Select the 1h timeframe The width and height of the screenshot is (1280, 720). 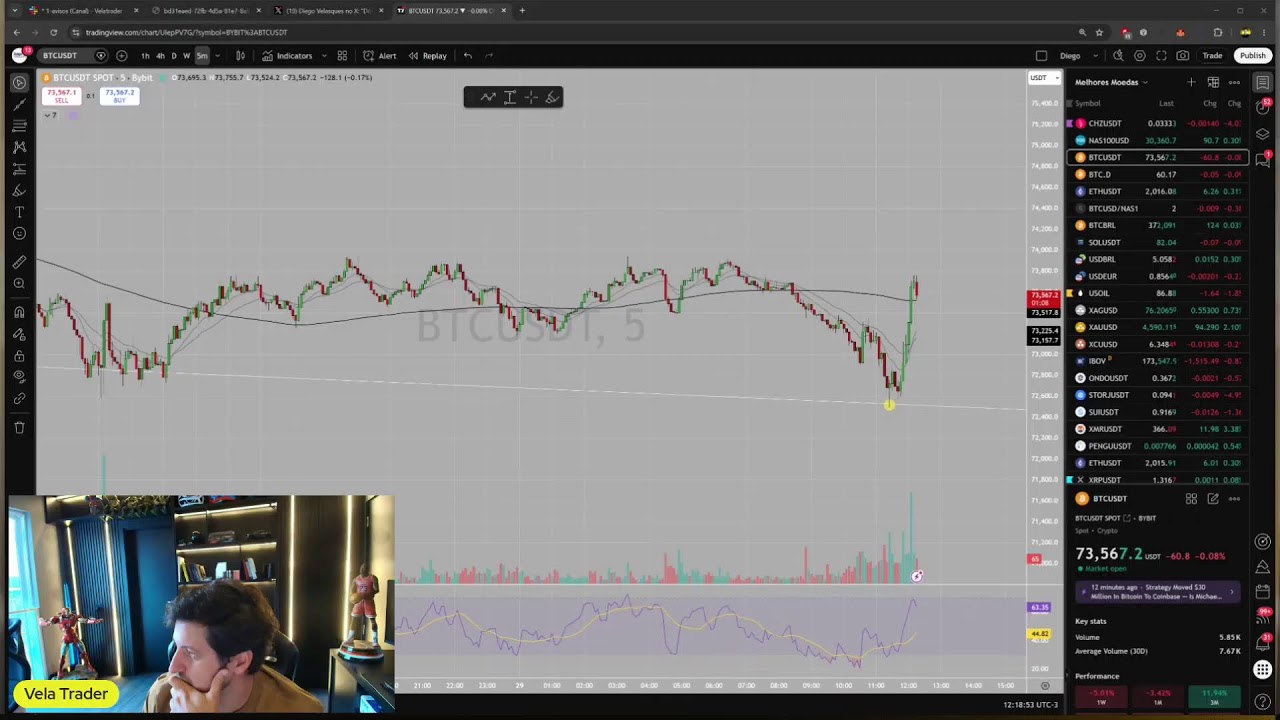(x=146, y=56)
